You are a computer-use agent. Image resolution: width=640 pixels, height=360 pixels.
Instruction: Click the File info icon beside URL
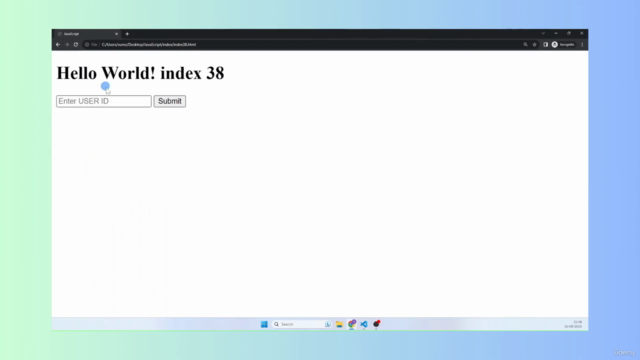click(91, 44)
